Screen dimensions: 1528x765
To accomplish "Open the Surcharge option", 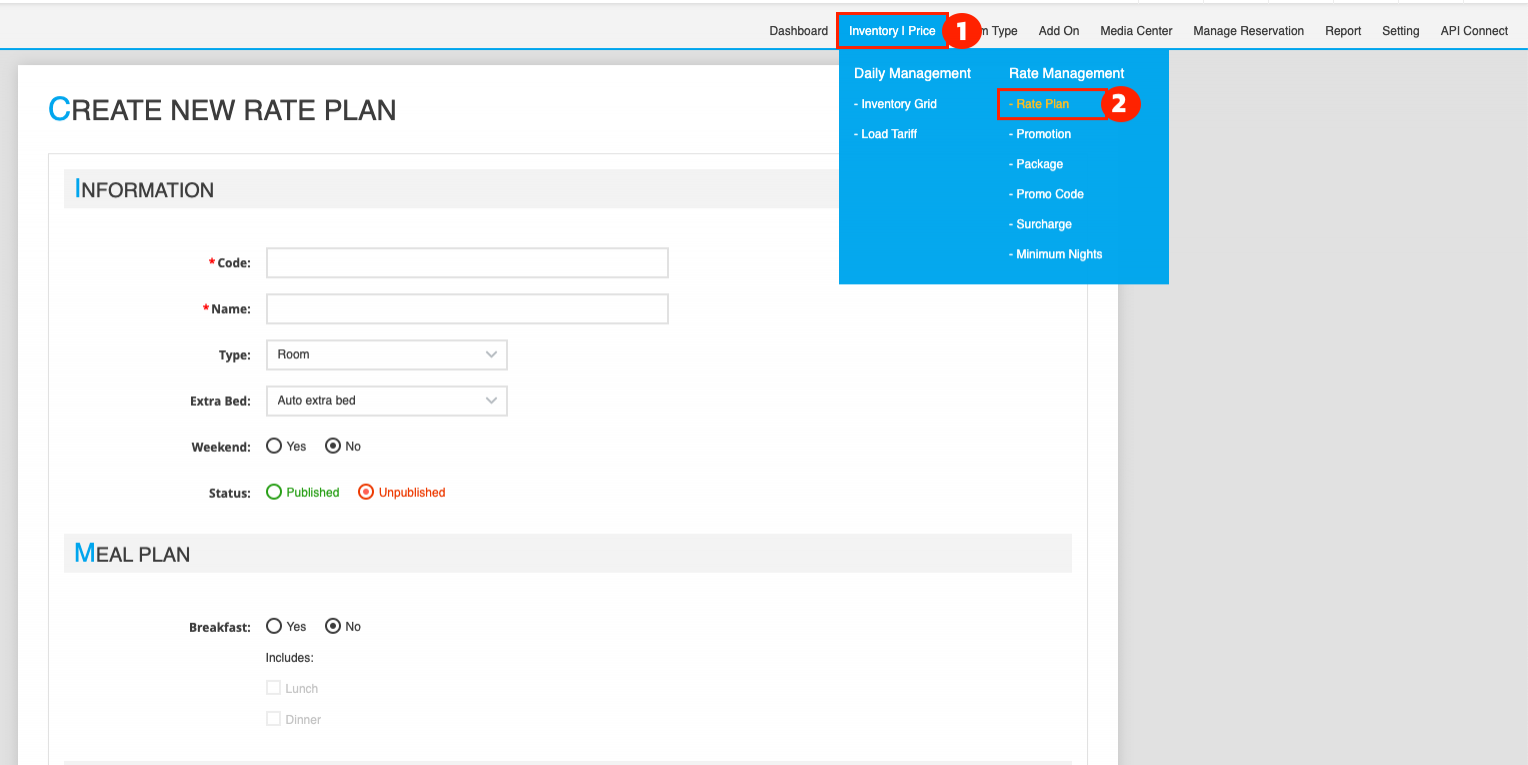I will tap(1043, 224).
